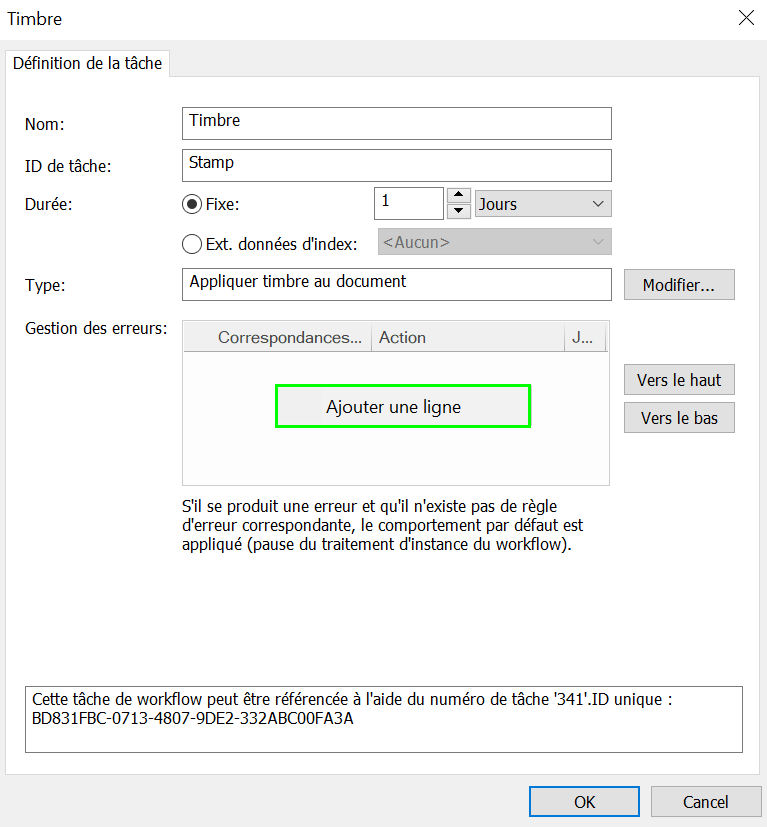Add an error rule with Ajouter une ligne
This screenshot has width=767, height=827.
point(403,407)
